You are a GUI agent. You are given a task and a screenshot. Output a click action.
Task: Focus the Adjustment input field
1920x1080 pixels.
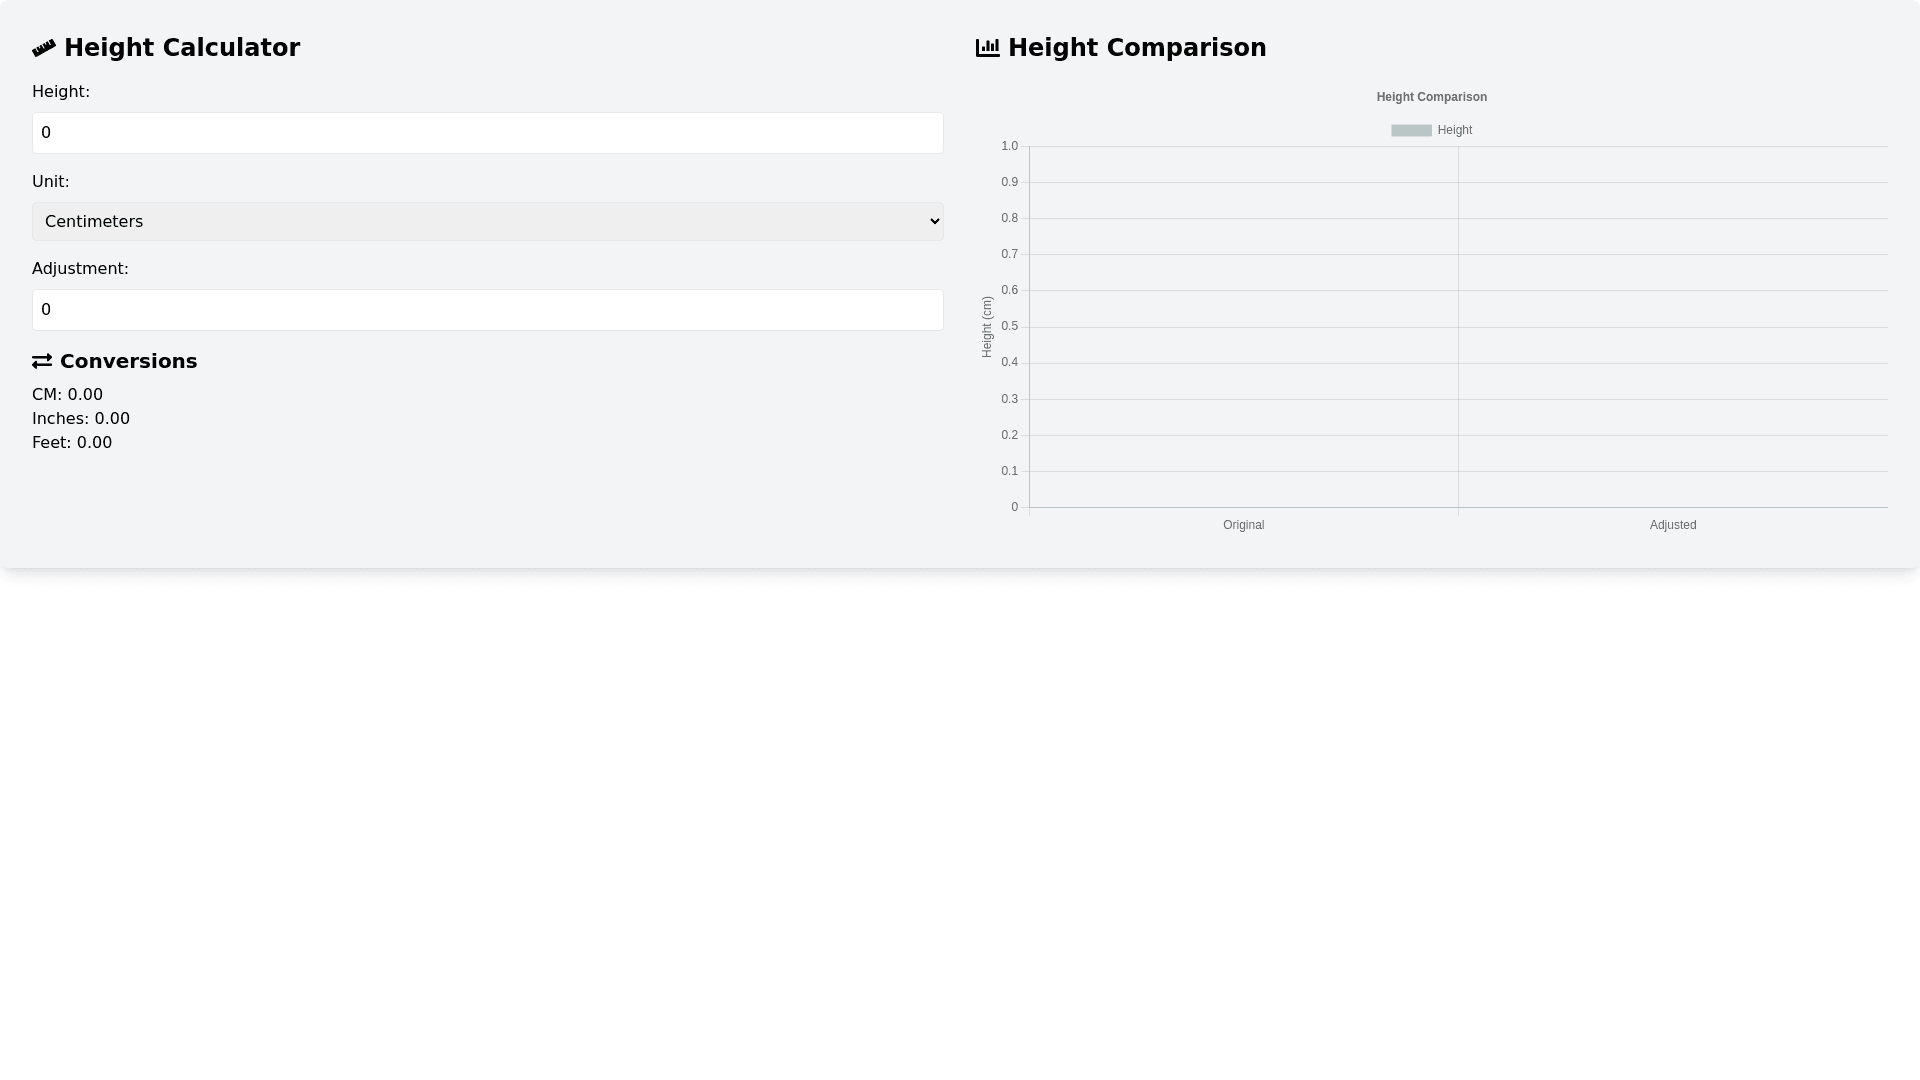point(487,310)
